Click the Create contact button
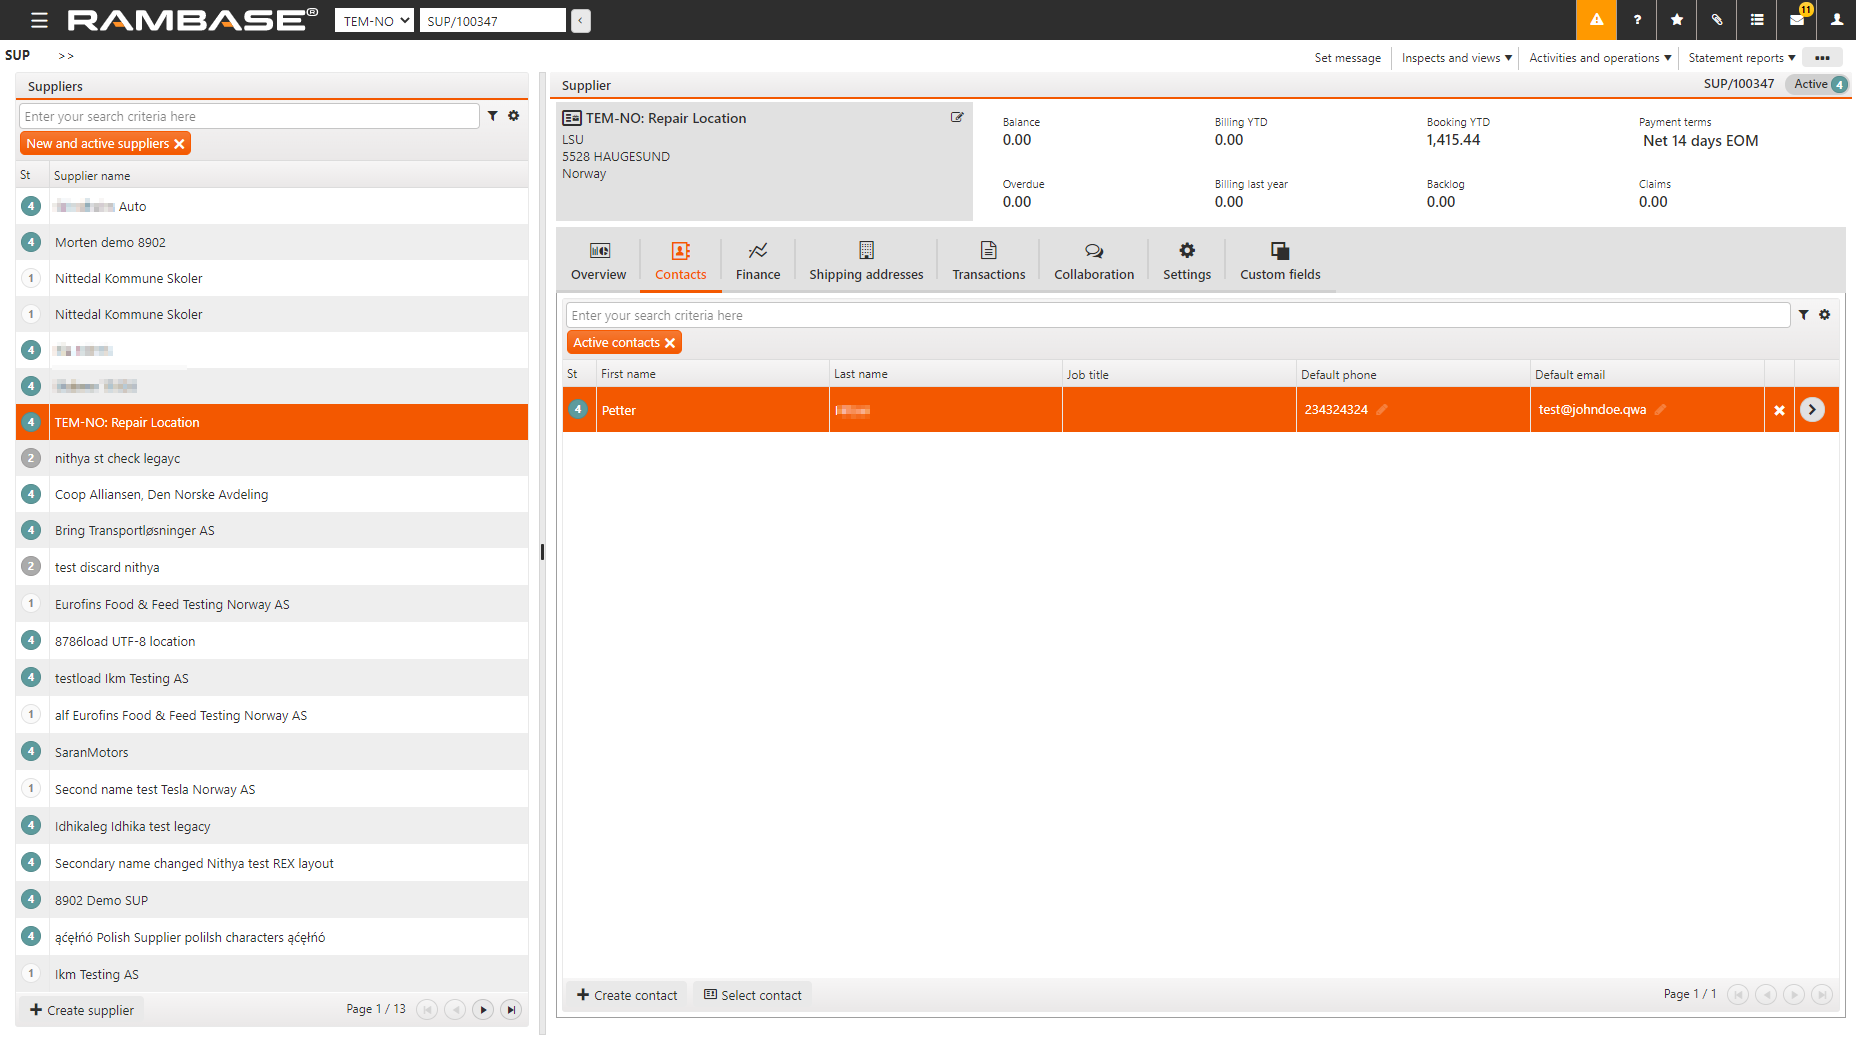1856x1040 pixels. [627, 995]
